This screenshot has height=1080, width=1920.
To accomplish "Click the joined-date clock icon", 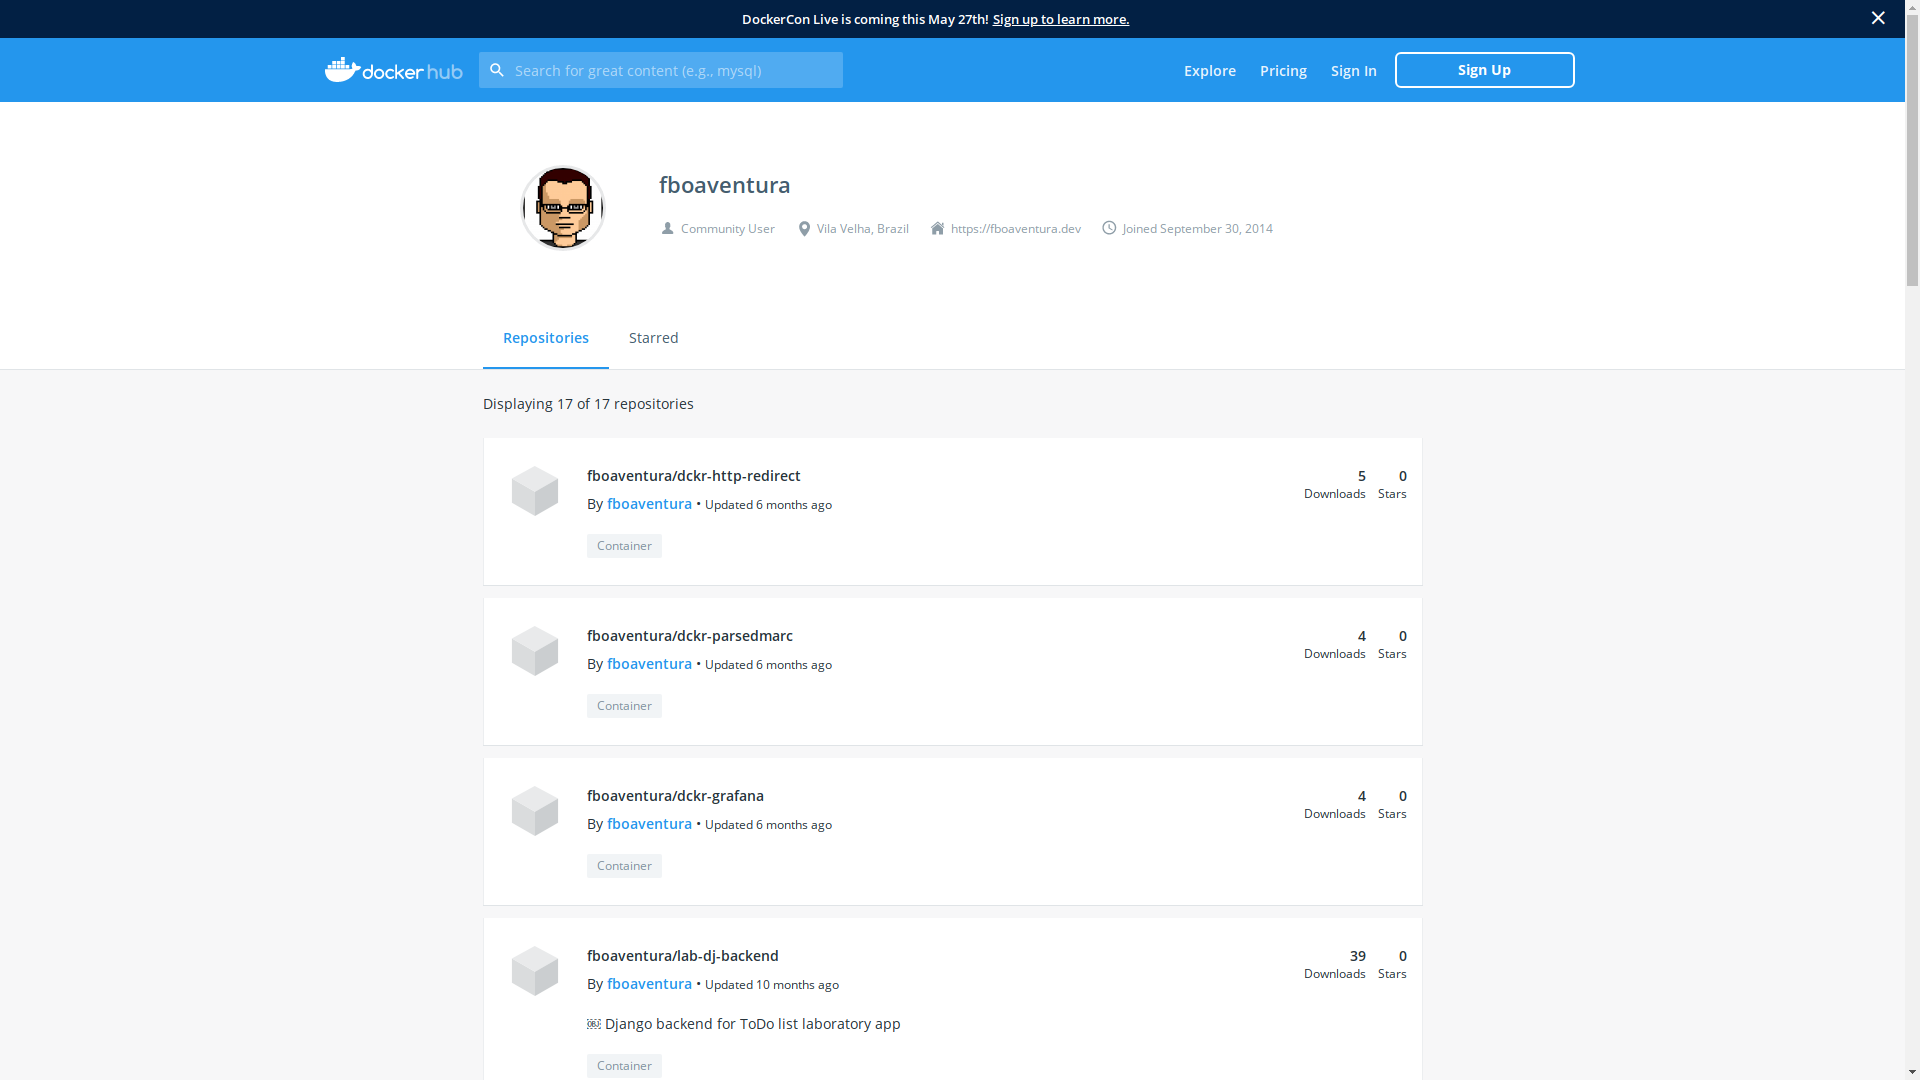I will (1109, 228).
